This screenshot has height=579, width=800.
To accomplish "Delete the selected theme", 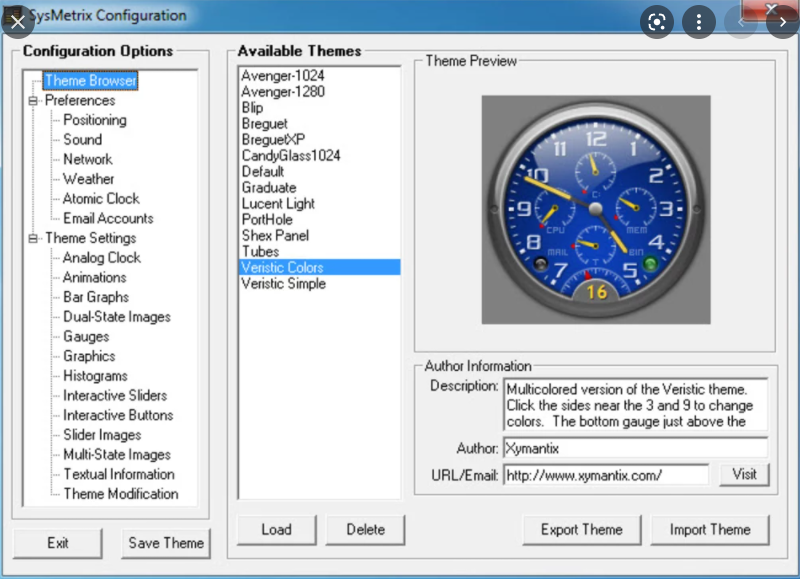I will tap(365, 530).
